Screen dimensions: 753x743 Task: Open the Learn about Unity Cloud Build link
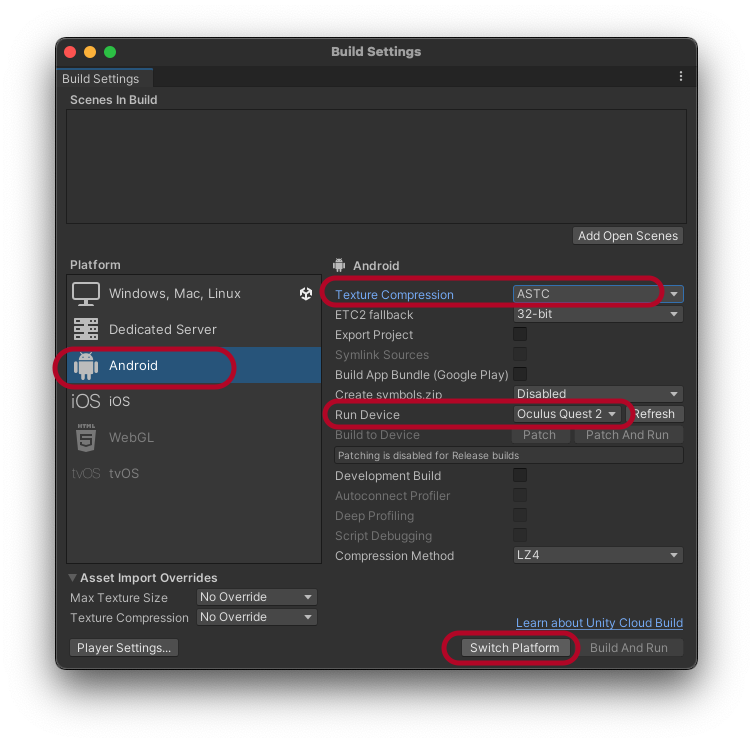pos(599,623)
